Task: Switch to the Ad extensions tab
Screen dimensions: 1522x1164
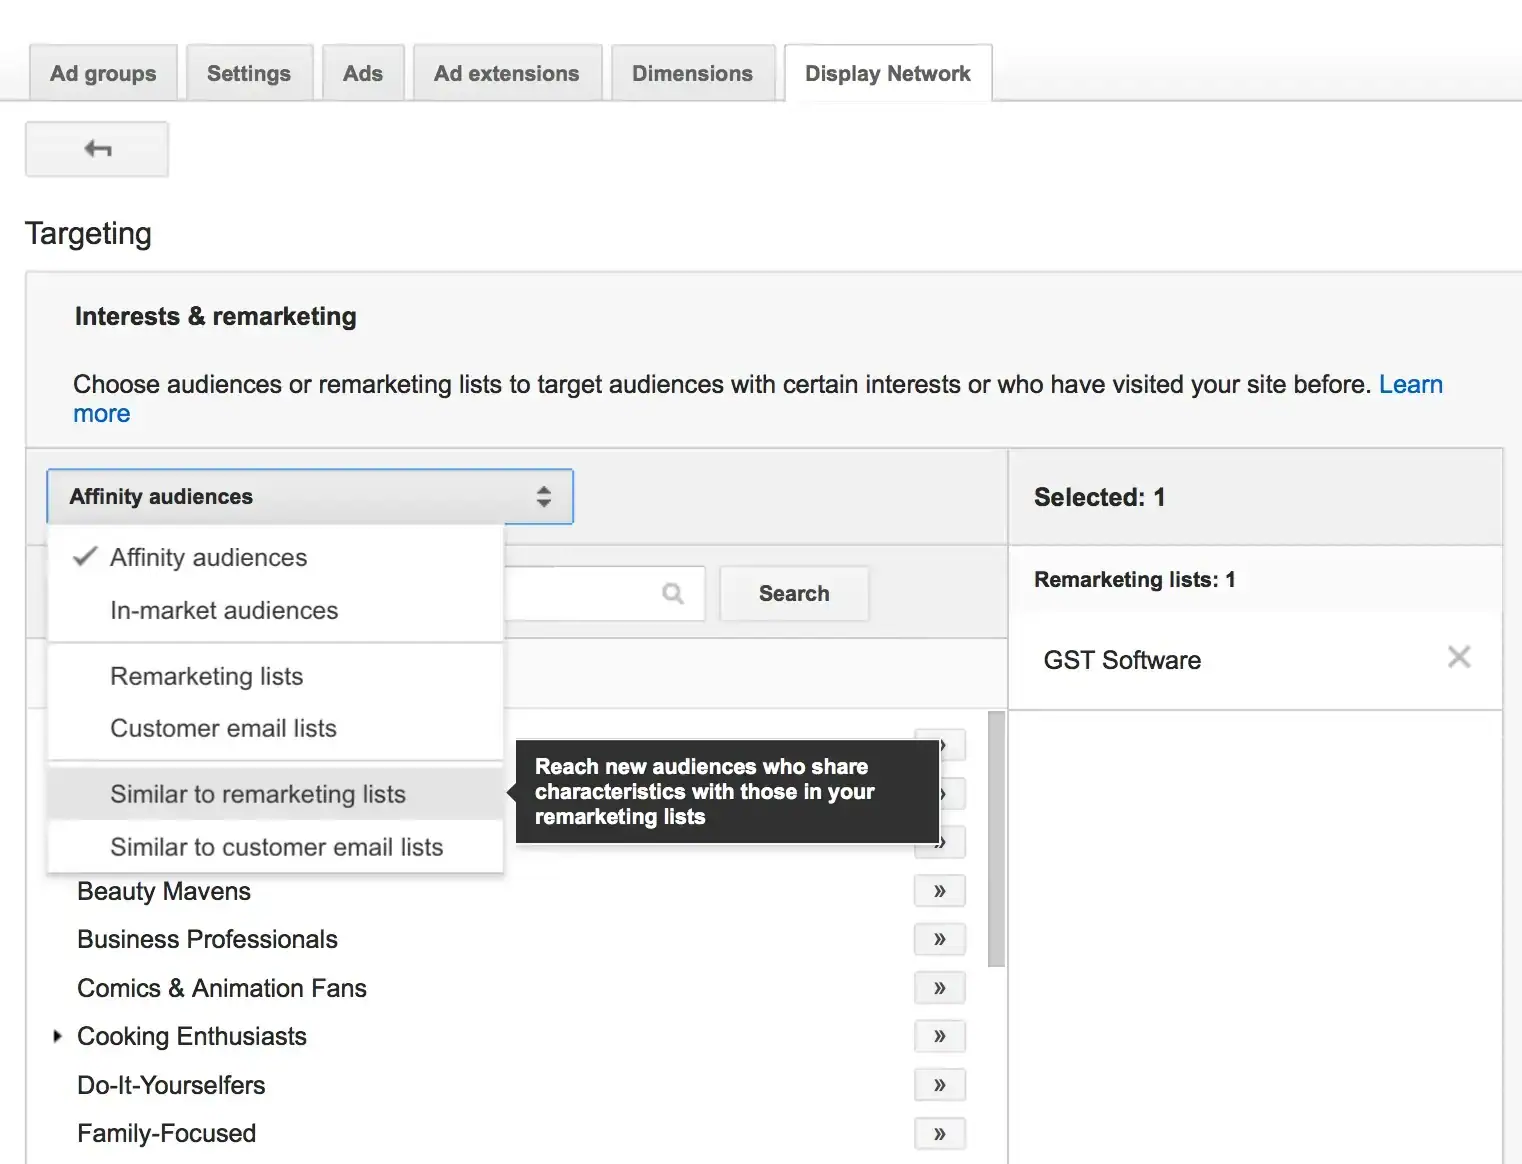Action: point(506,72)
